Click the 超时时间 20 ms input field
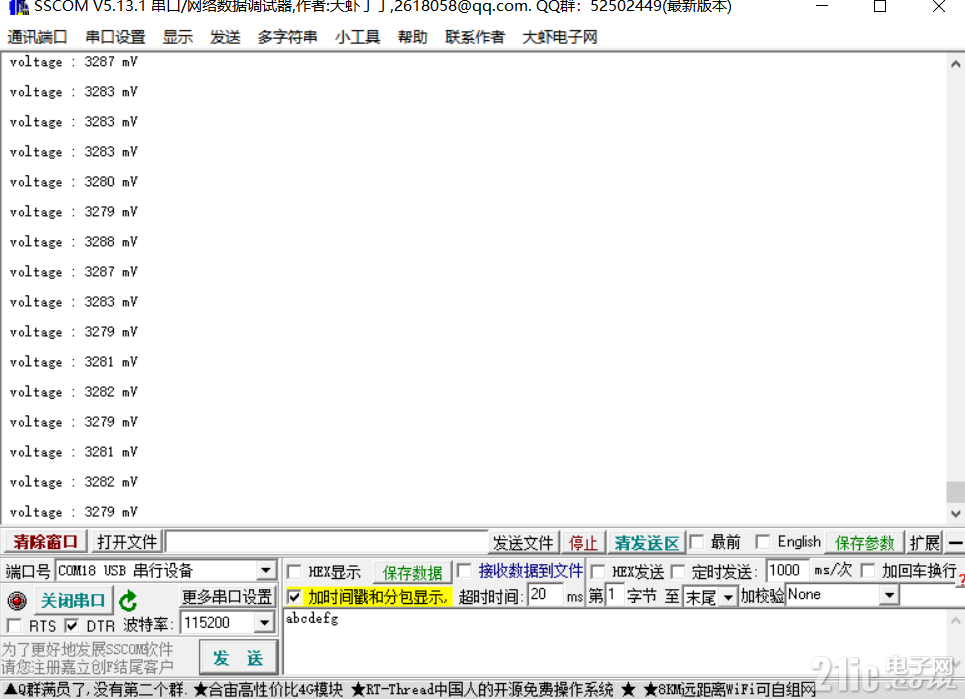Image resolution: width=965 pixels, height=699 pixels. coord(545,595)
